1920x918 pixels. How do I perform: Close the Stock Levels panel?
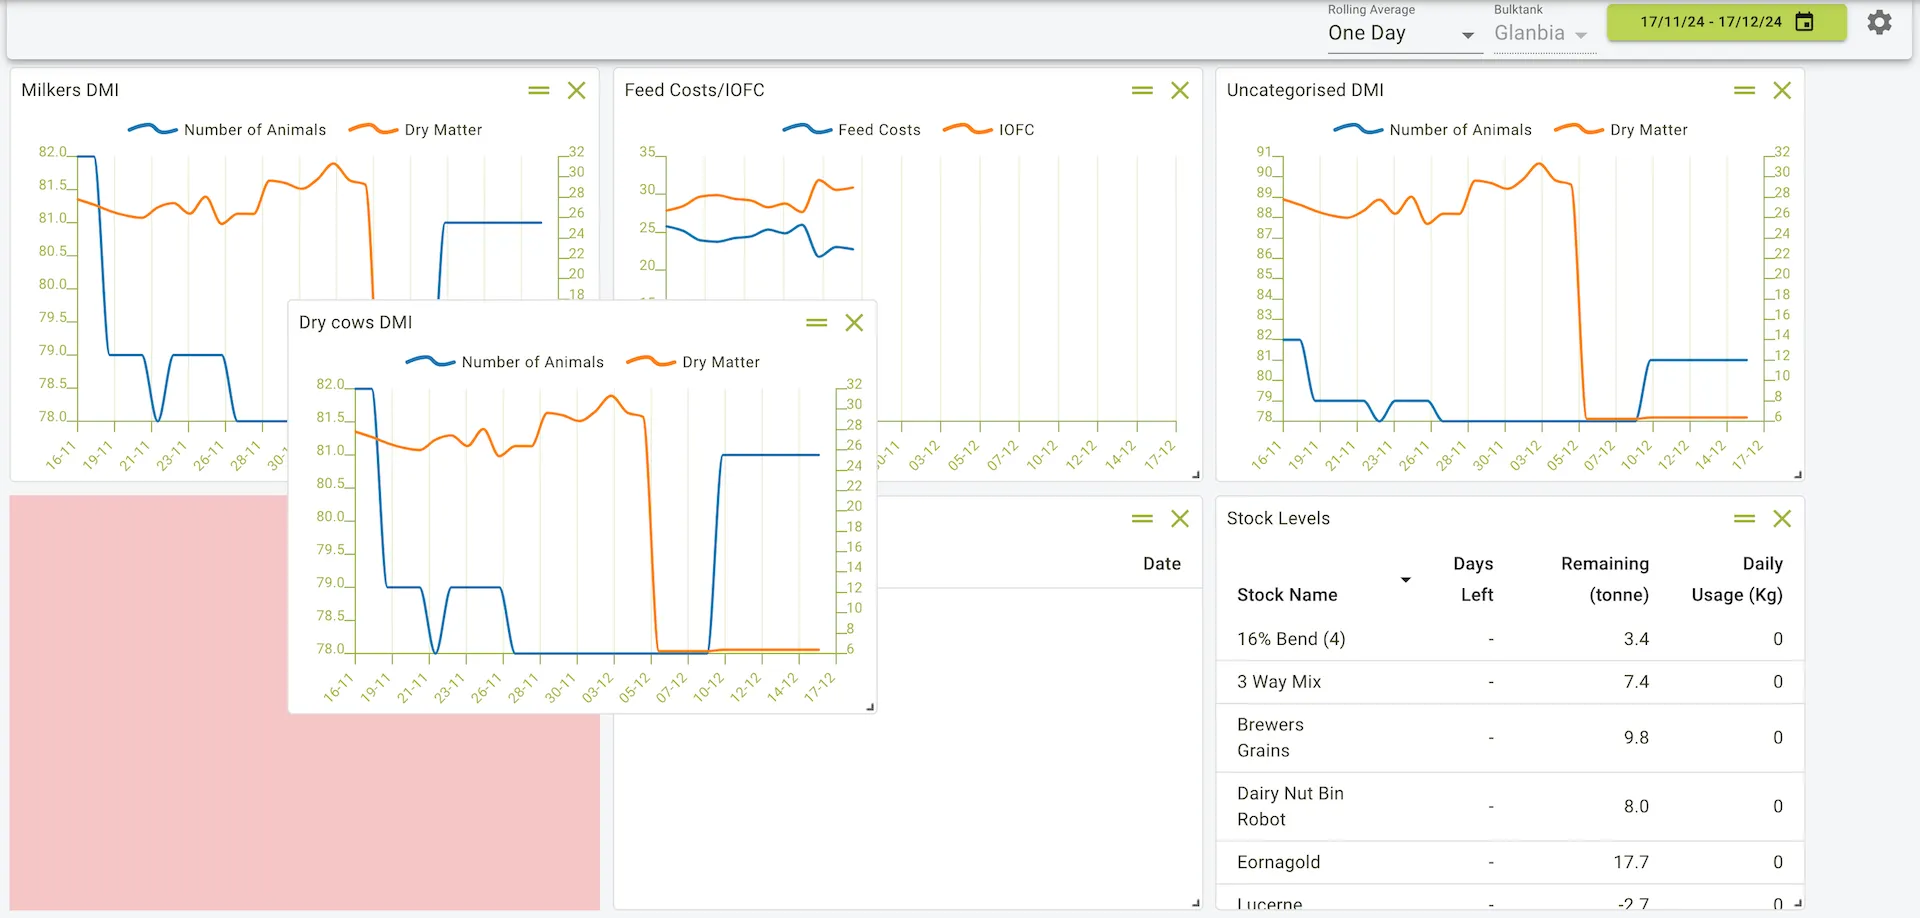tap(1782, 519)
